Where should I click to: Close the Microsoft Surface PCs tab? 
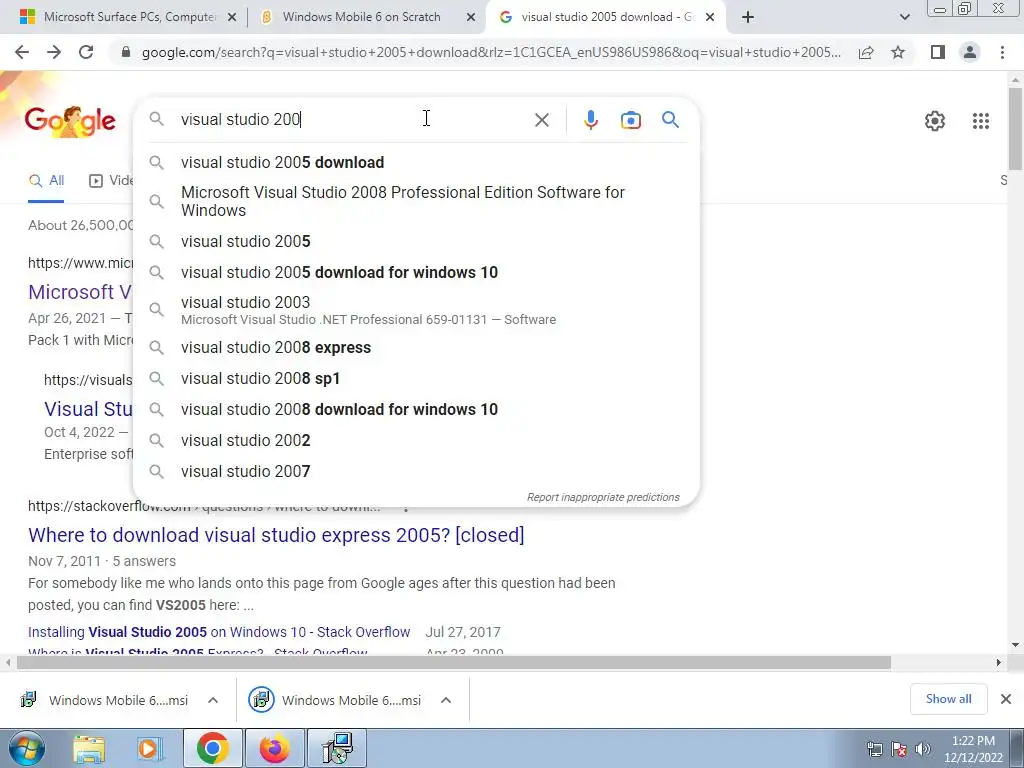231,18
